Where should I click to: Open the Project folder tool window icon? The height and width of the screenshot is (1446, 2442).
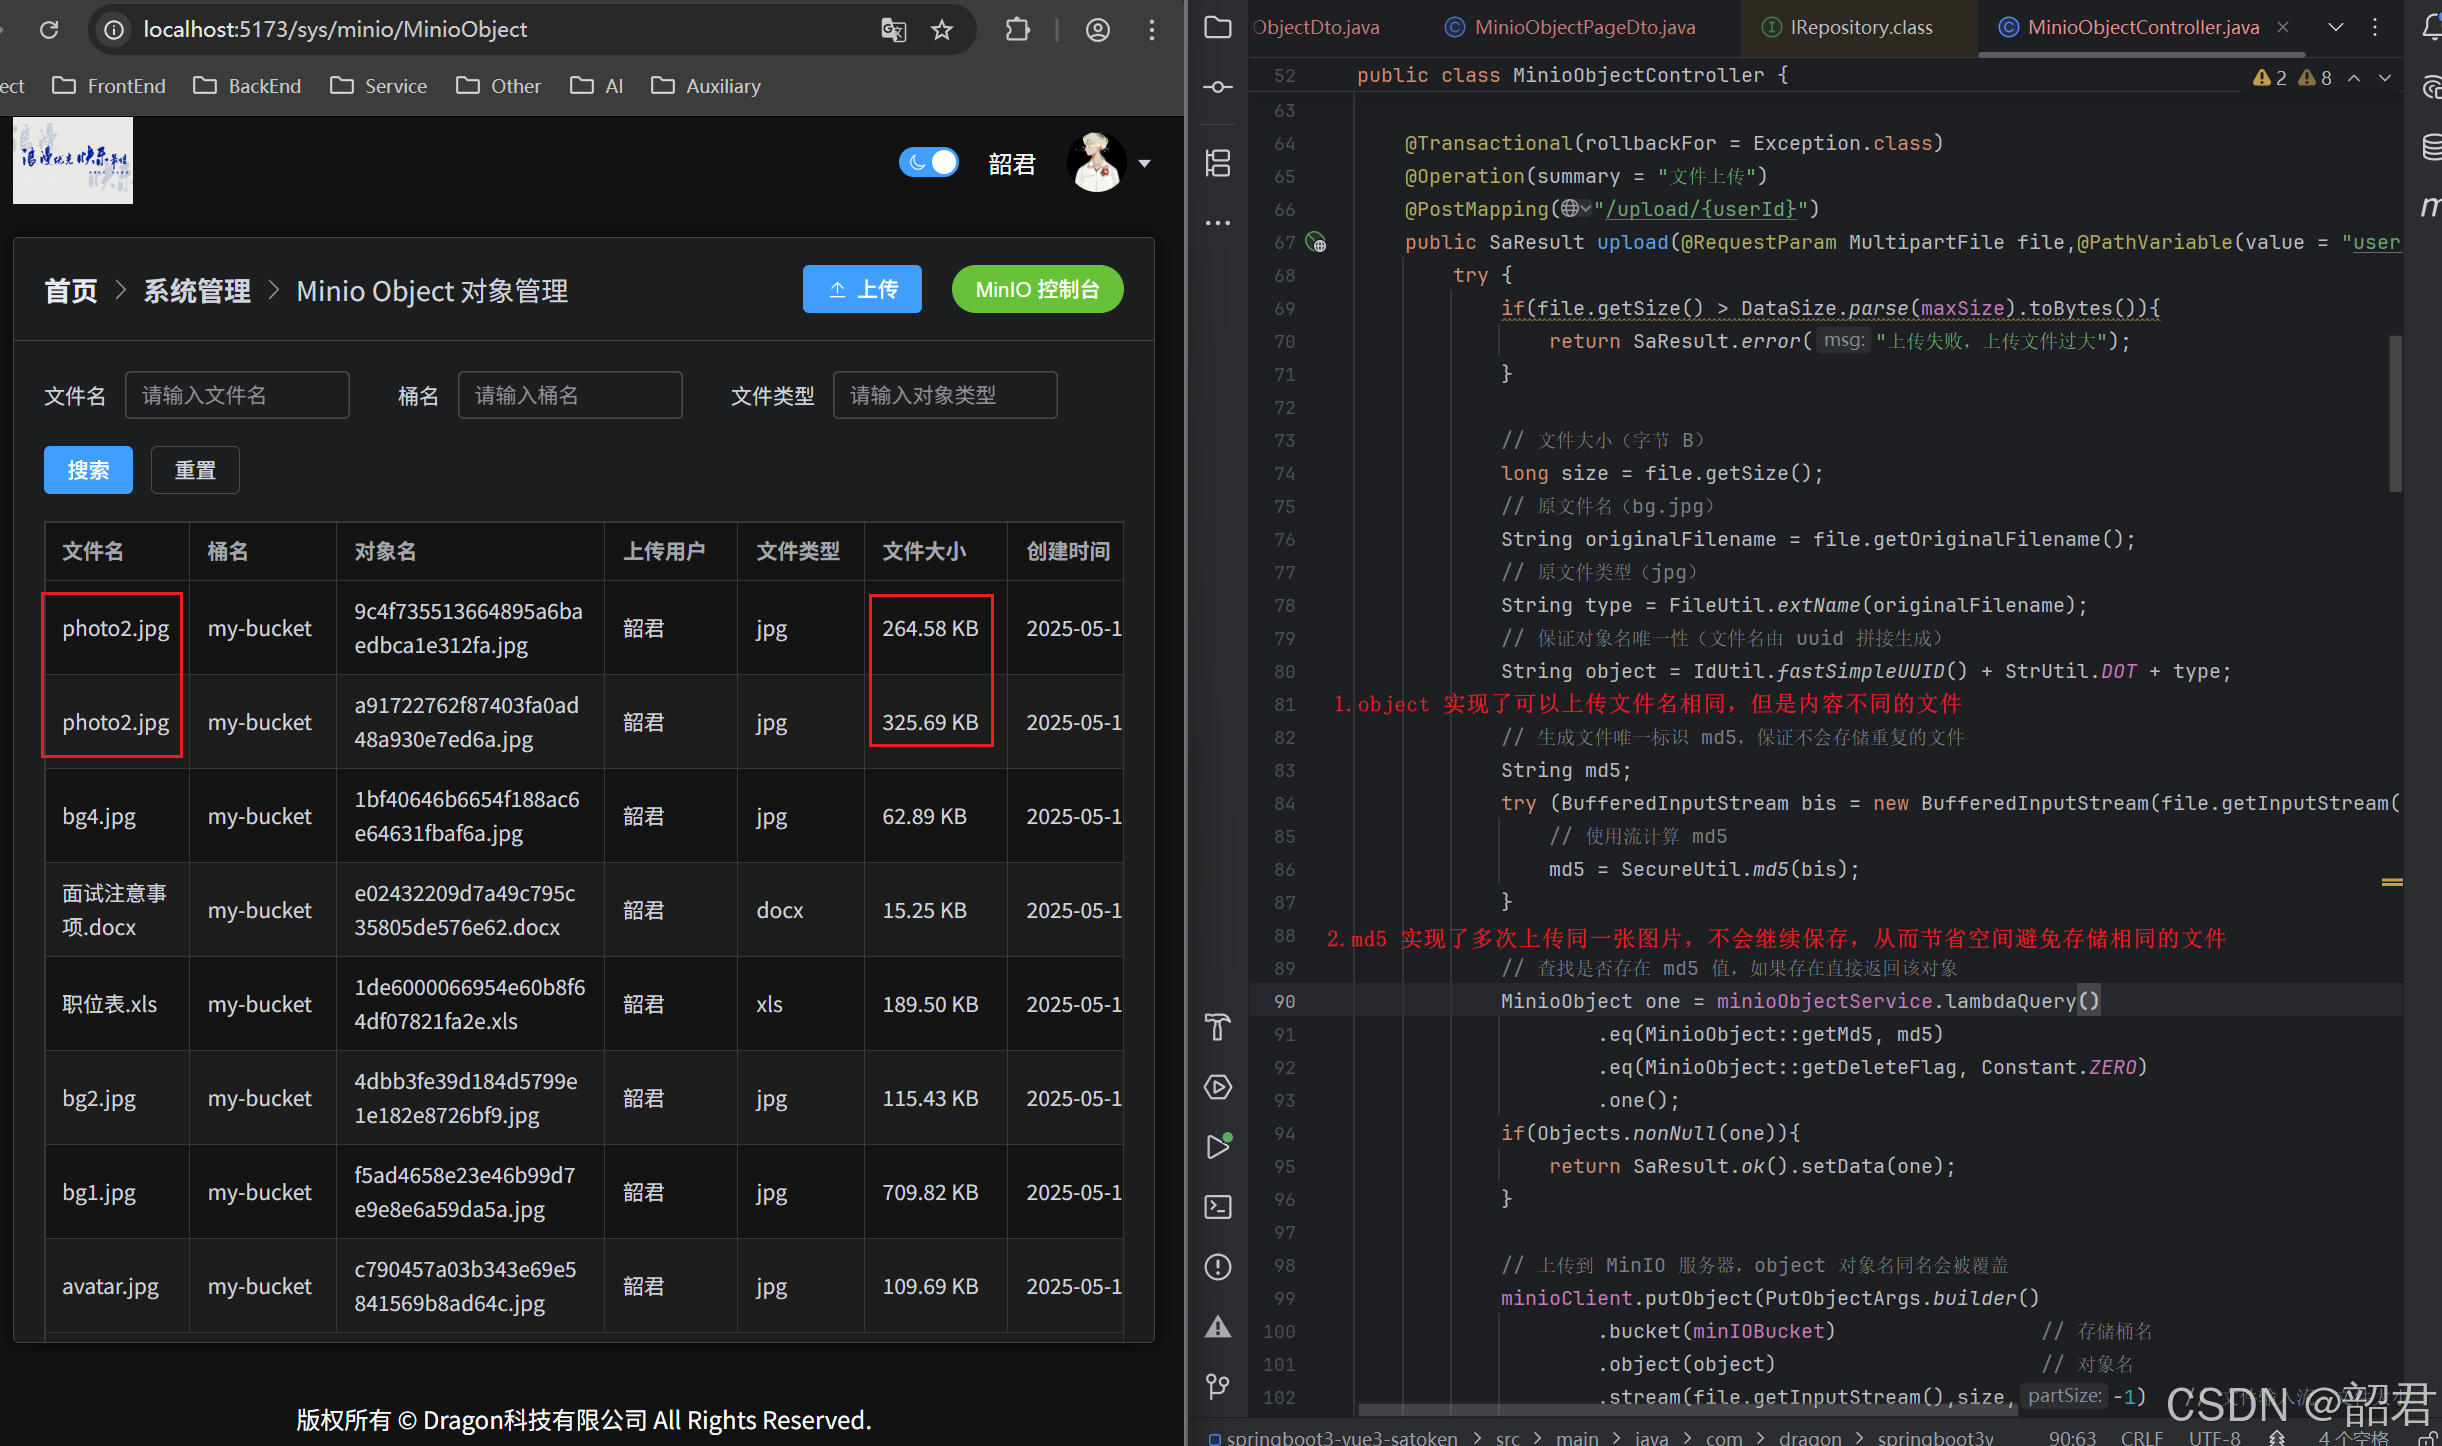pyautogui.click(x=1217, y=27)
